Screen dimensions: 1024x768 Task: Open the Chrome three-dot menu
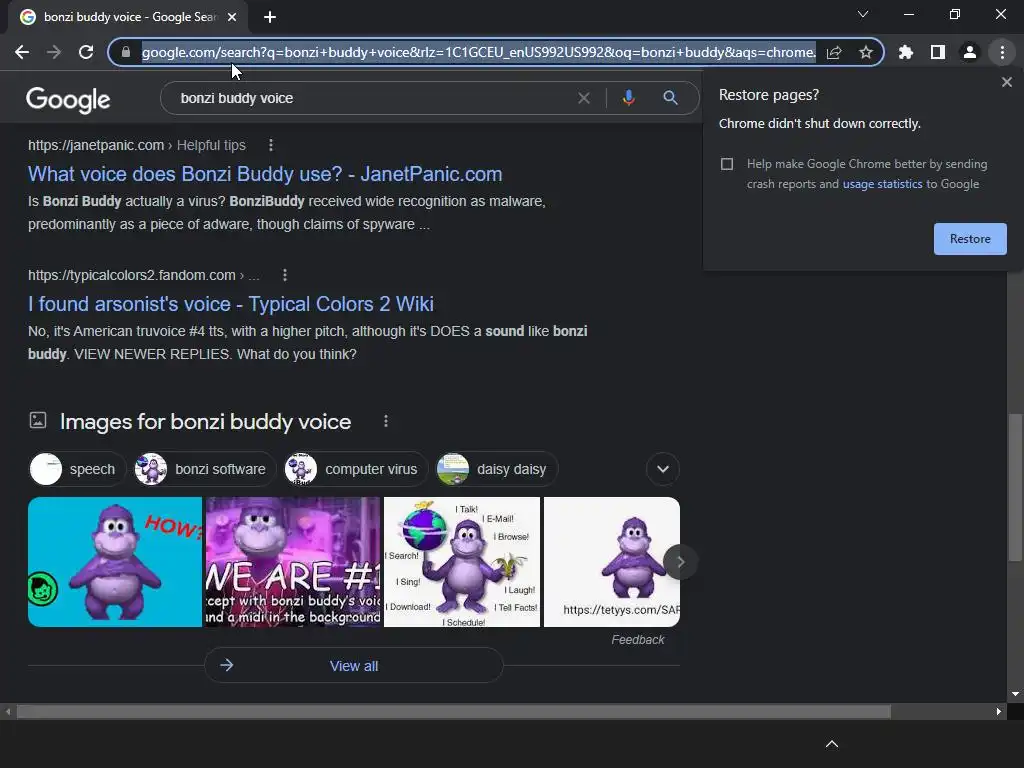pos(1002,52)
